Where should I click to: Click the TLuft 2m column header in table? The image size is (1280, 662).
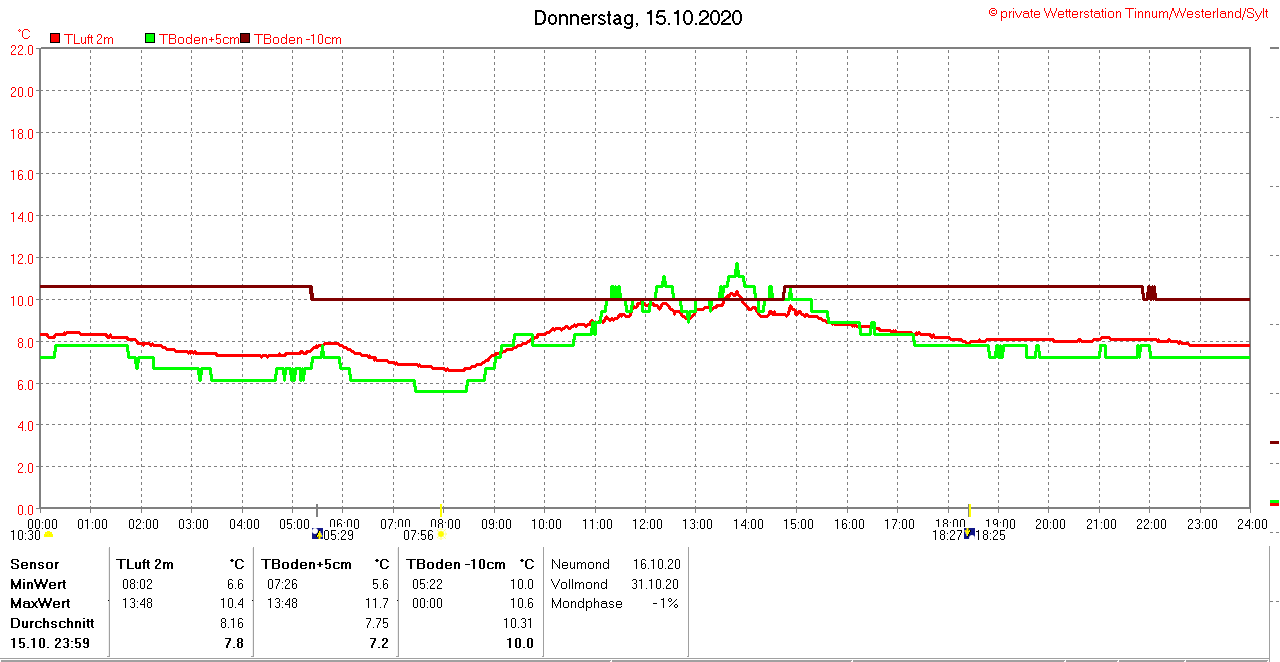145,564
